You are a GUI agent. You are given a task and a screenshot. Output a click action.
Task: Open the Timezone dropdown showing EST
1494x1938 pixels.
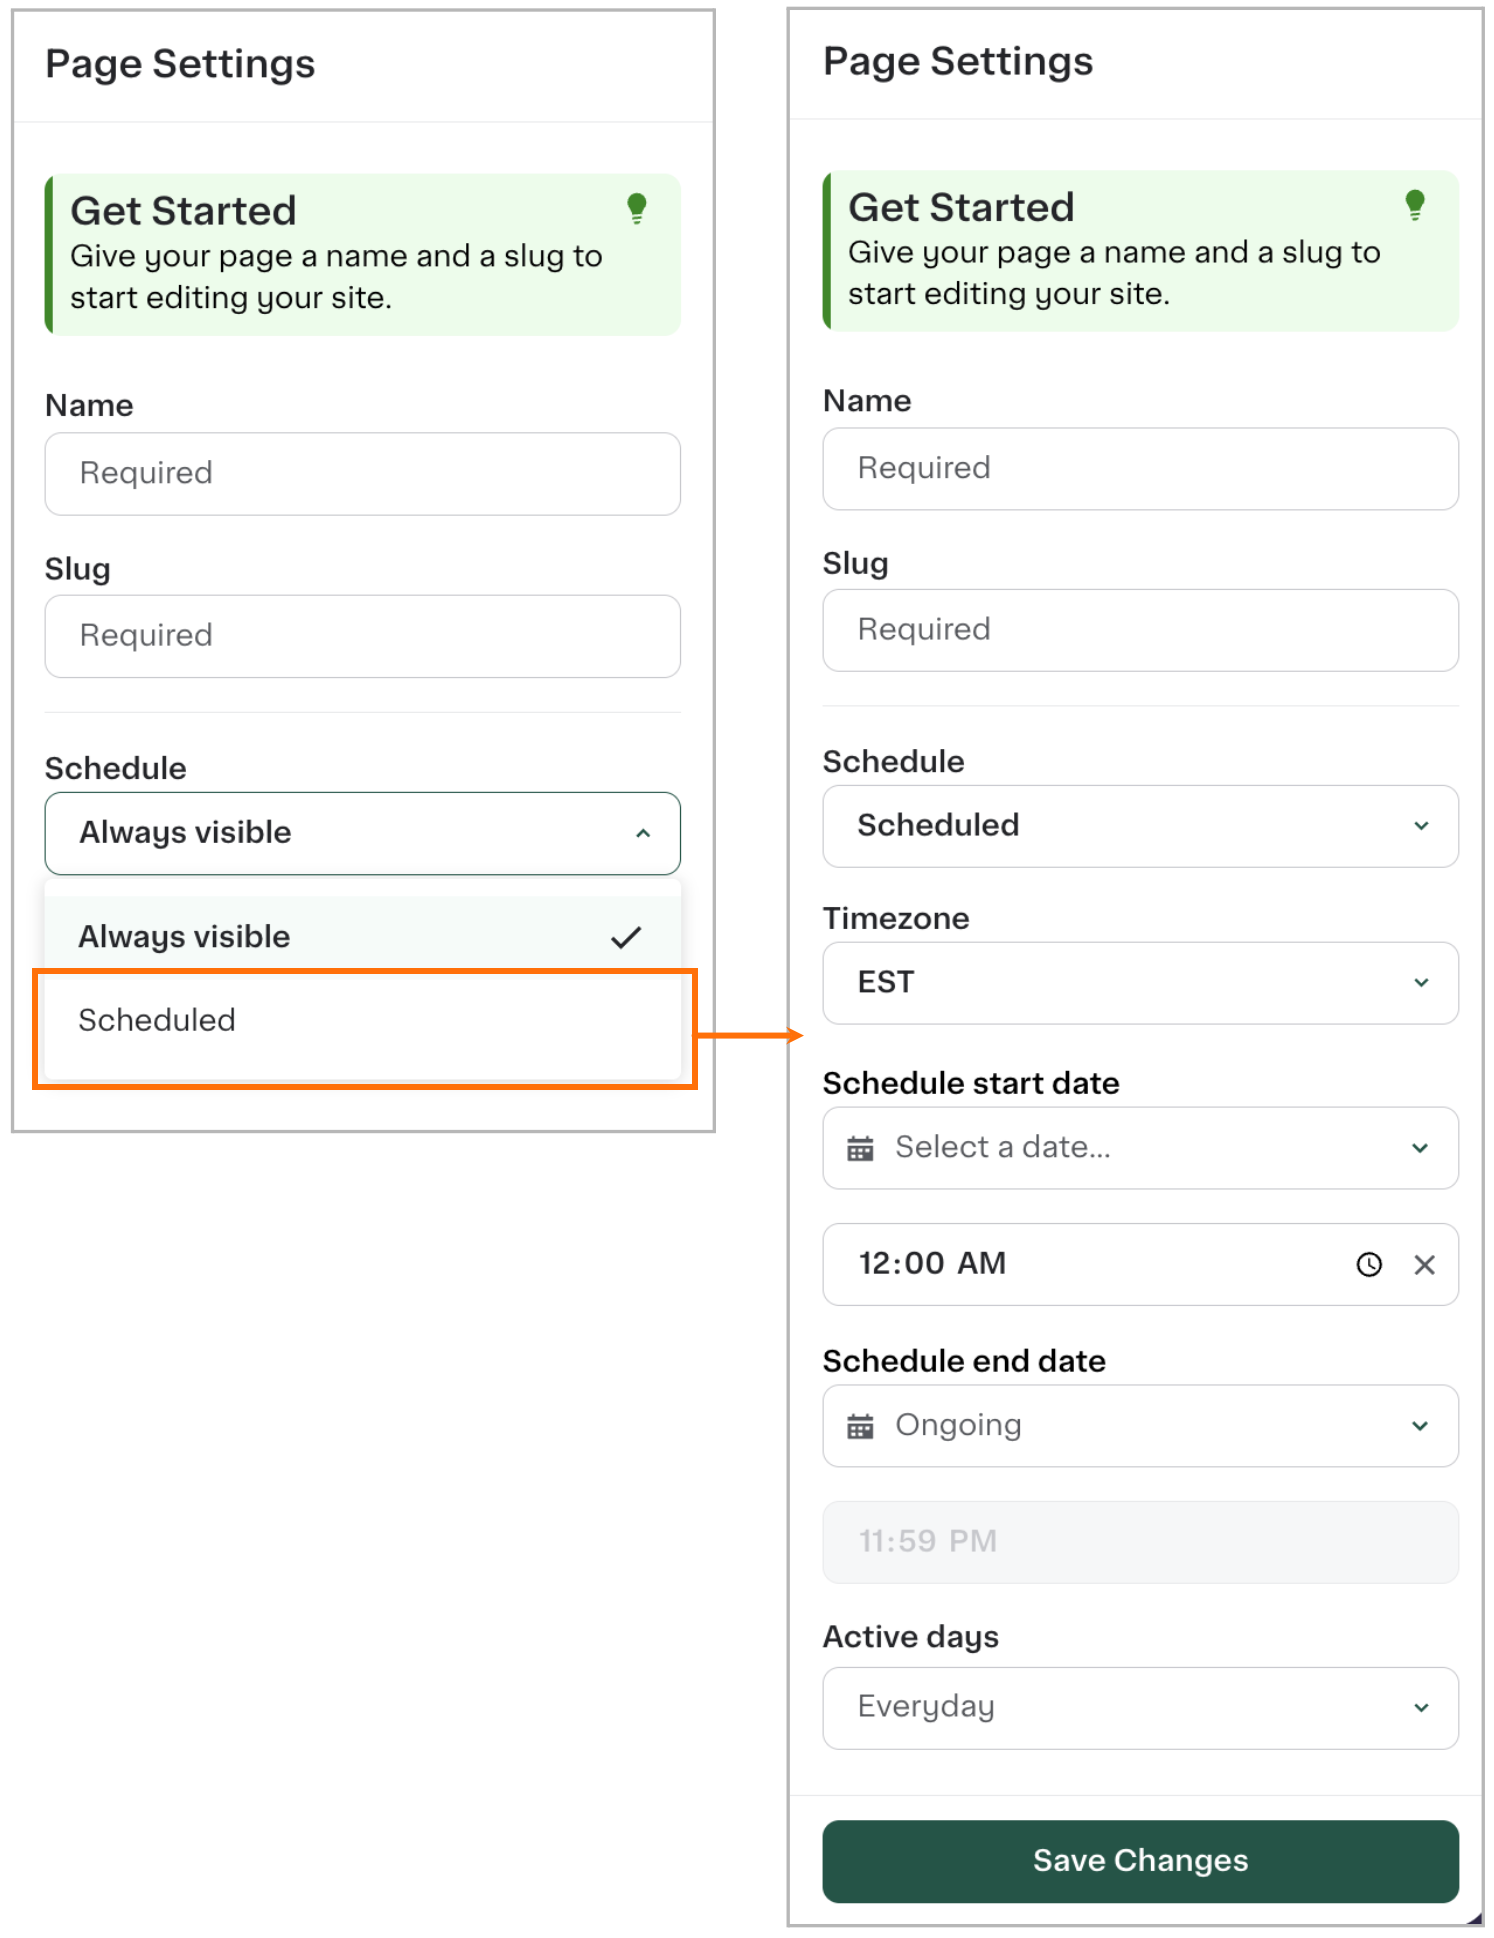pos(1140,983)
